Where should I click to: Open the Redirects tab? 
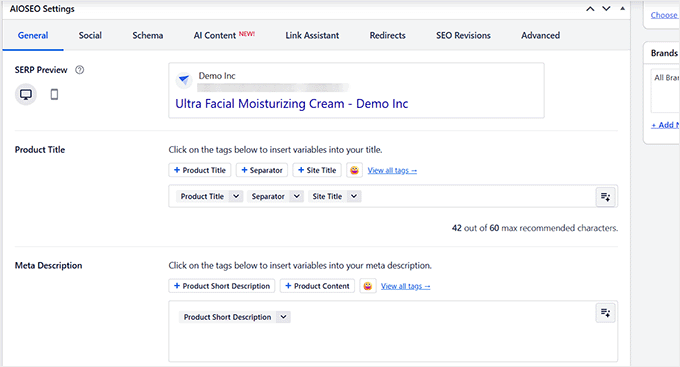pyautogui.click(x=388, y=36)
